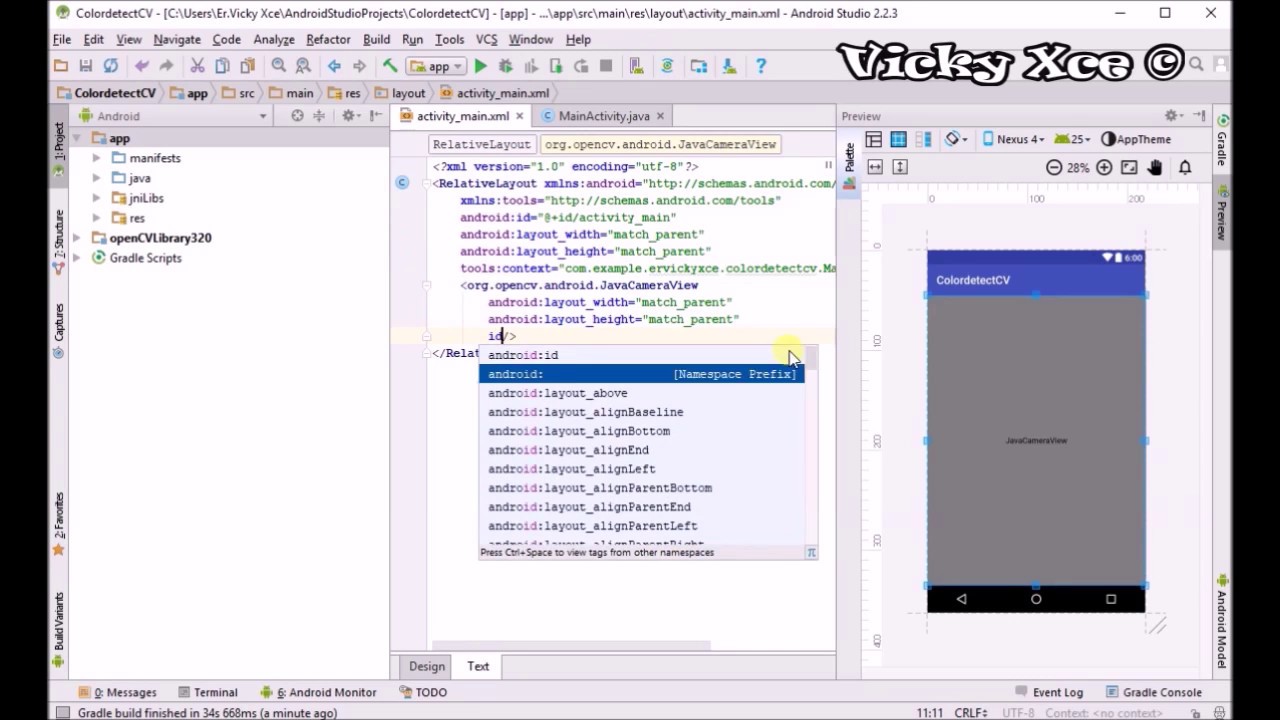Toggle blueprint view in preview
The height and width of the screenshot is (720, 1280).
[898, 140]
